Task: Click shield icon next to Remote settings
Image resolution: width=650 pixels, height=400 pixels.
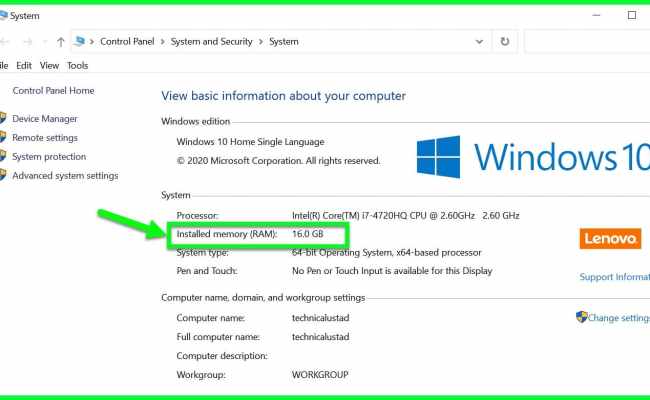Action: [x=3, y=137]
